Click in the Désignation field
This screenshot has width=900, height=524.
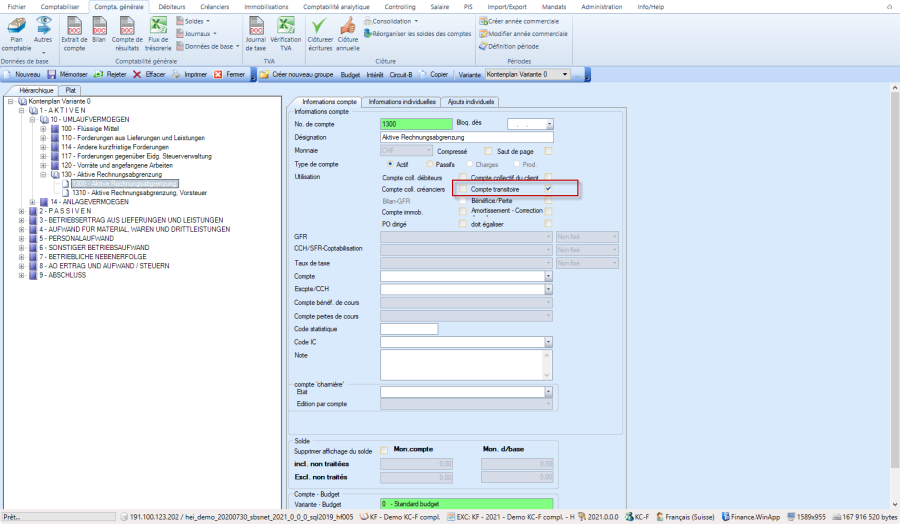(x=467, y=137)
